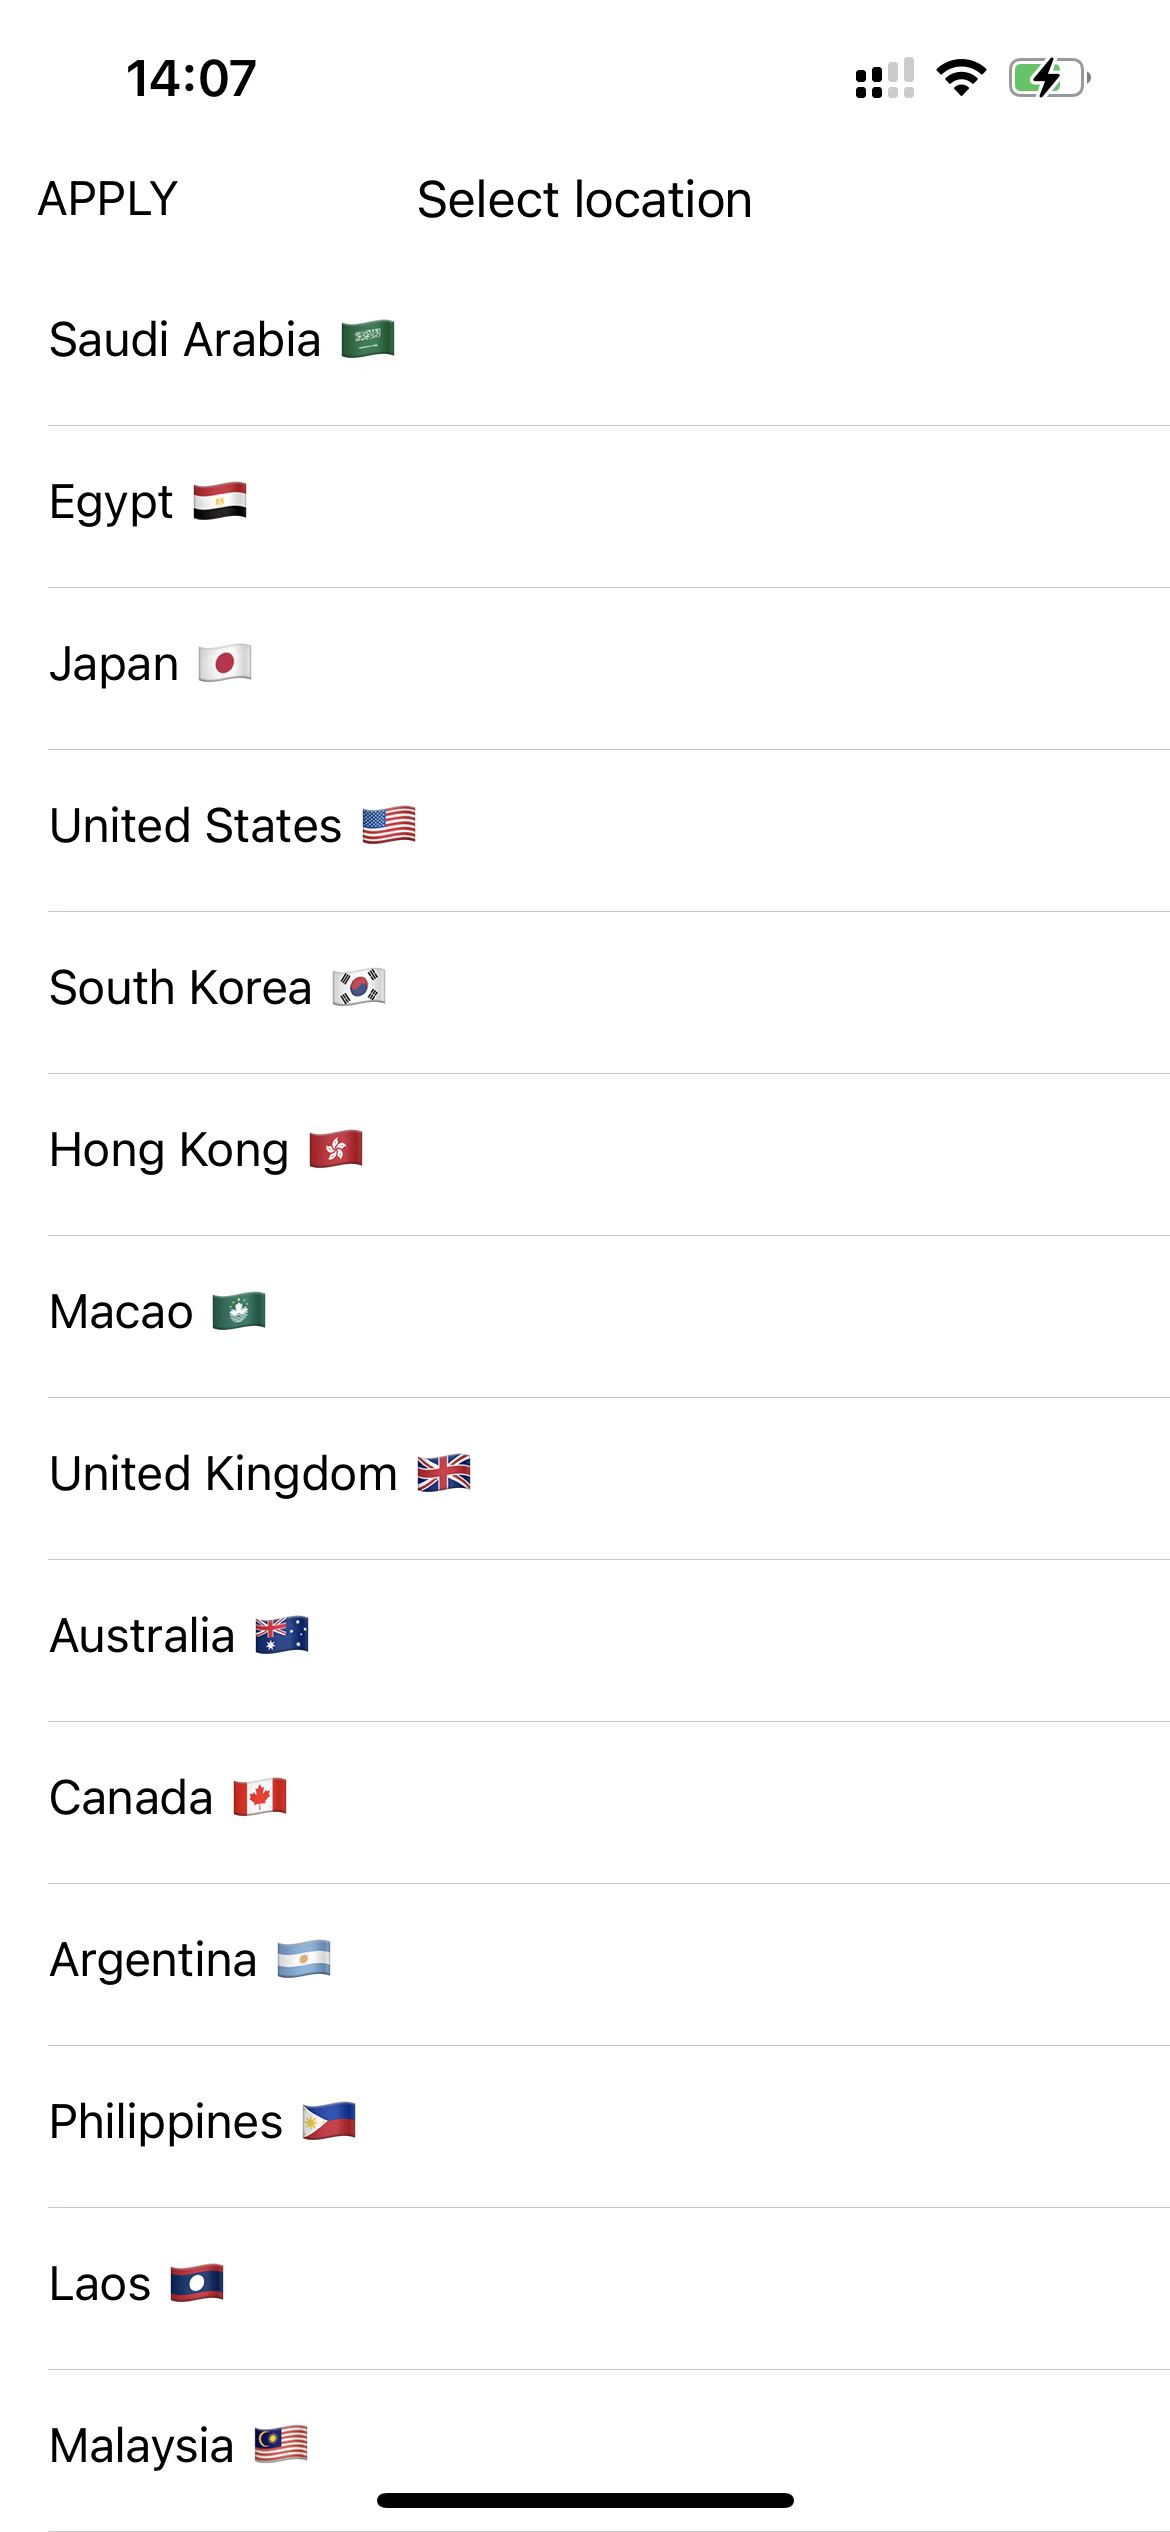Select Australia from the location list

tap(143, 1636)
